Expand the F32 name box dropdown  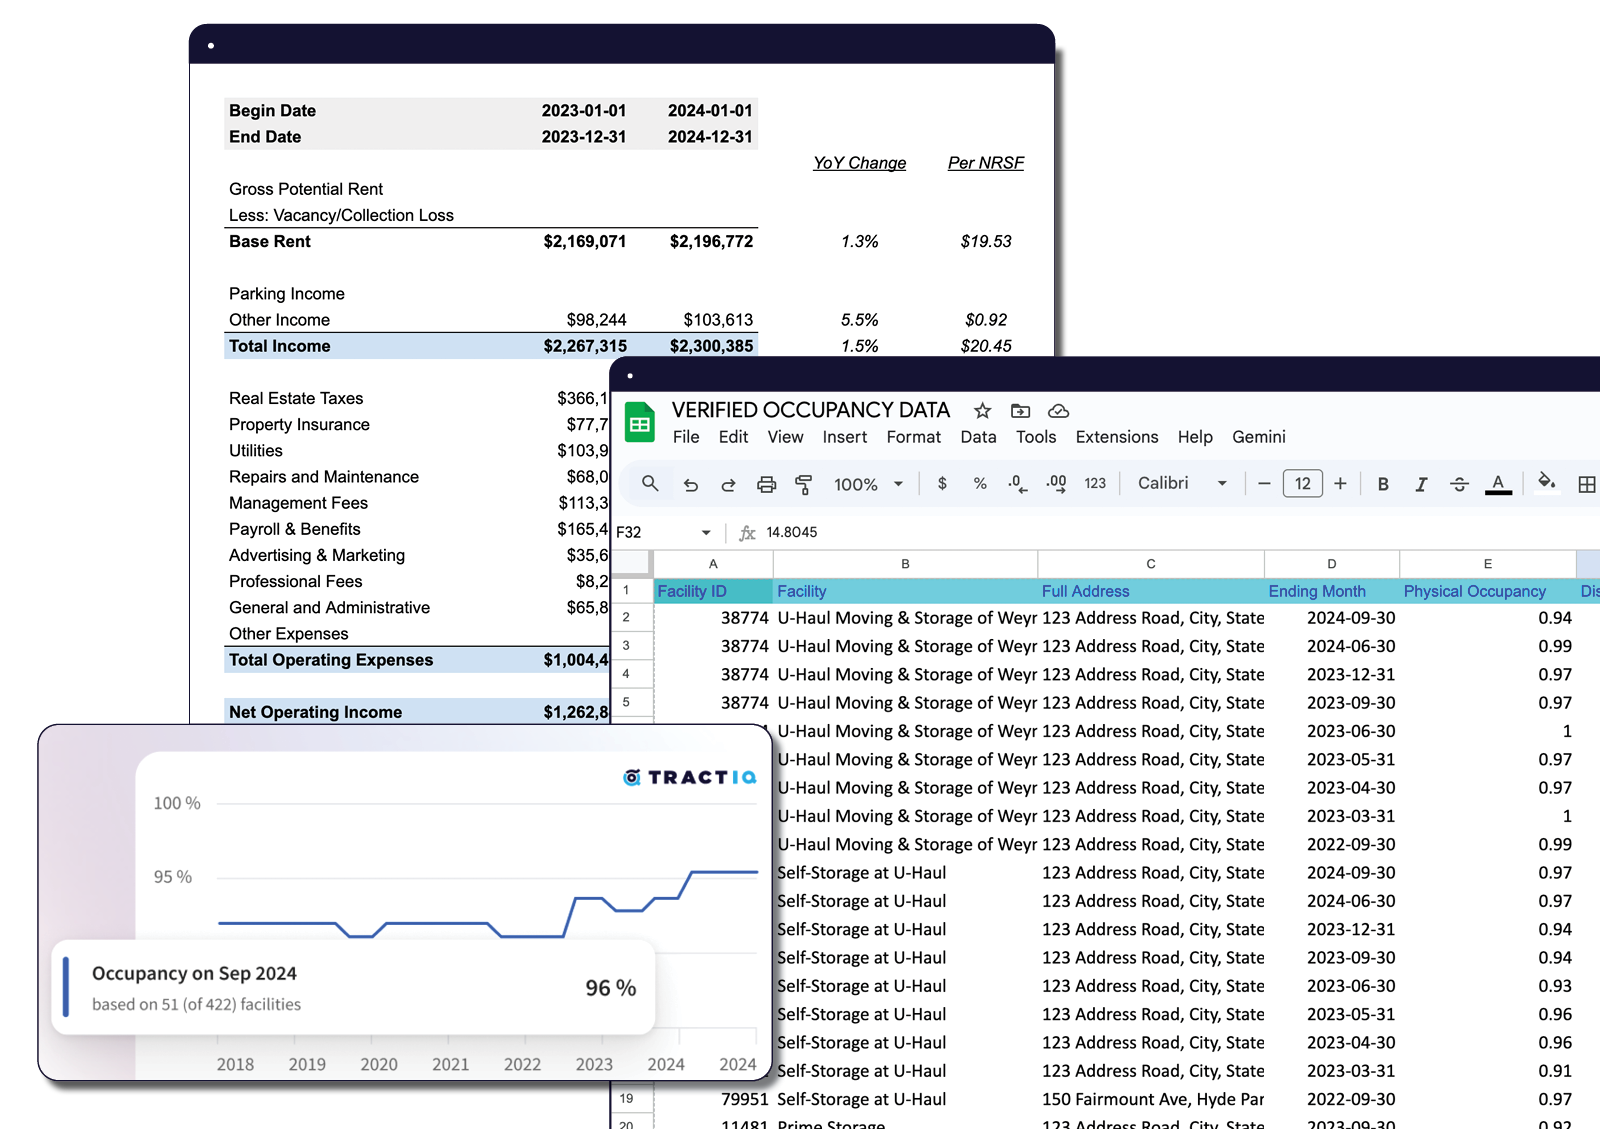tap(706, 532)
